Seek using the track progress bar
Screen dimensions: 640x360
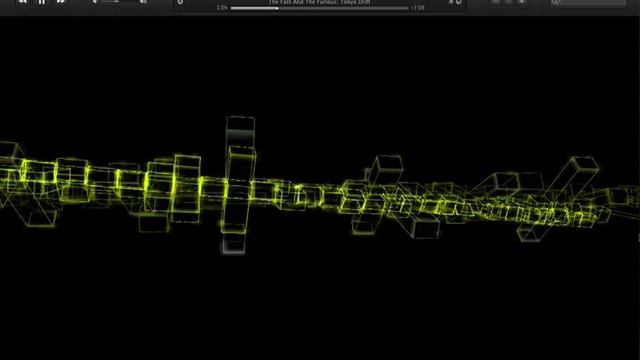click(x=319, y=8)
